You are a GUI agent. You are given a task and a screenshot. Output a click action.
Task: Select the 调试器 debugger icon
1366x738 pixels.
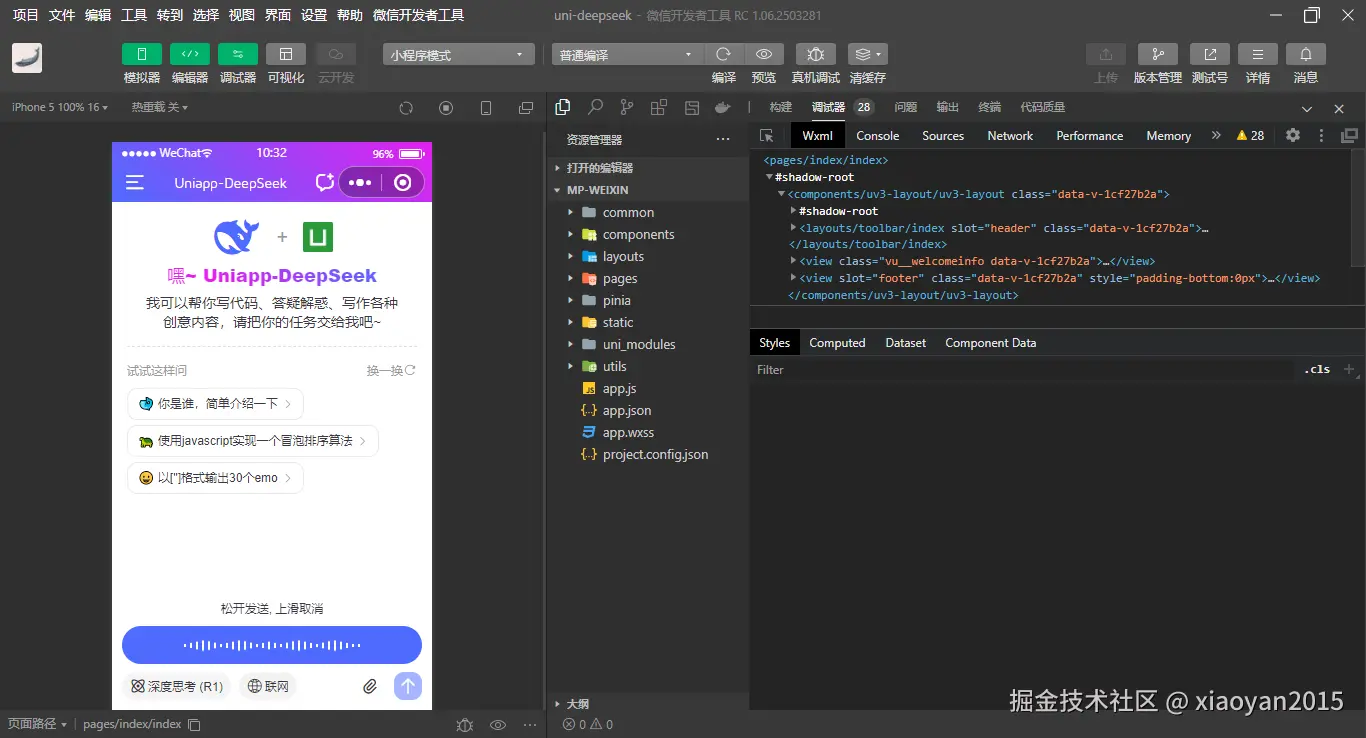(237, 63)
